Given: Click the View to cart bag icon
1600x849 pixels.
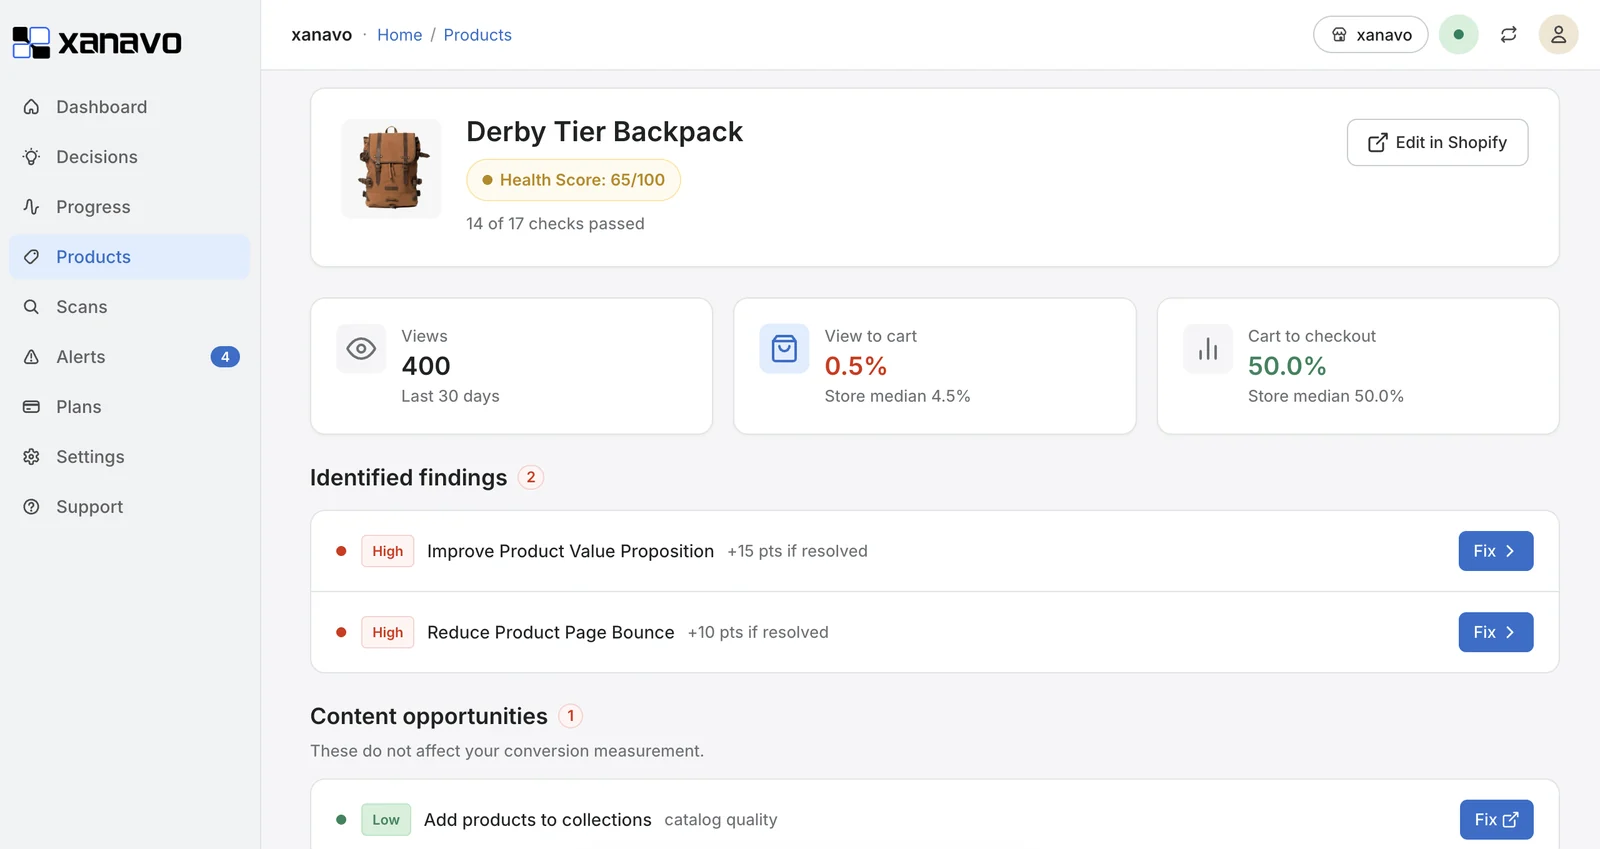Looking at the screenshot, I should [784, 349].
